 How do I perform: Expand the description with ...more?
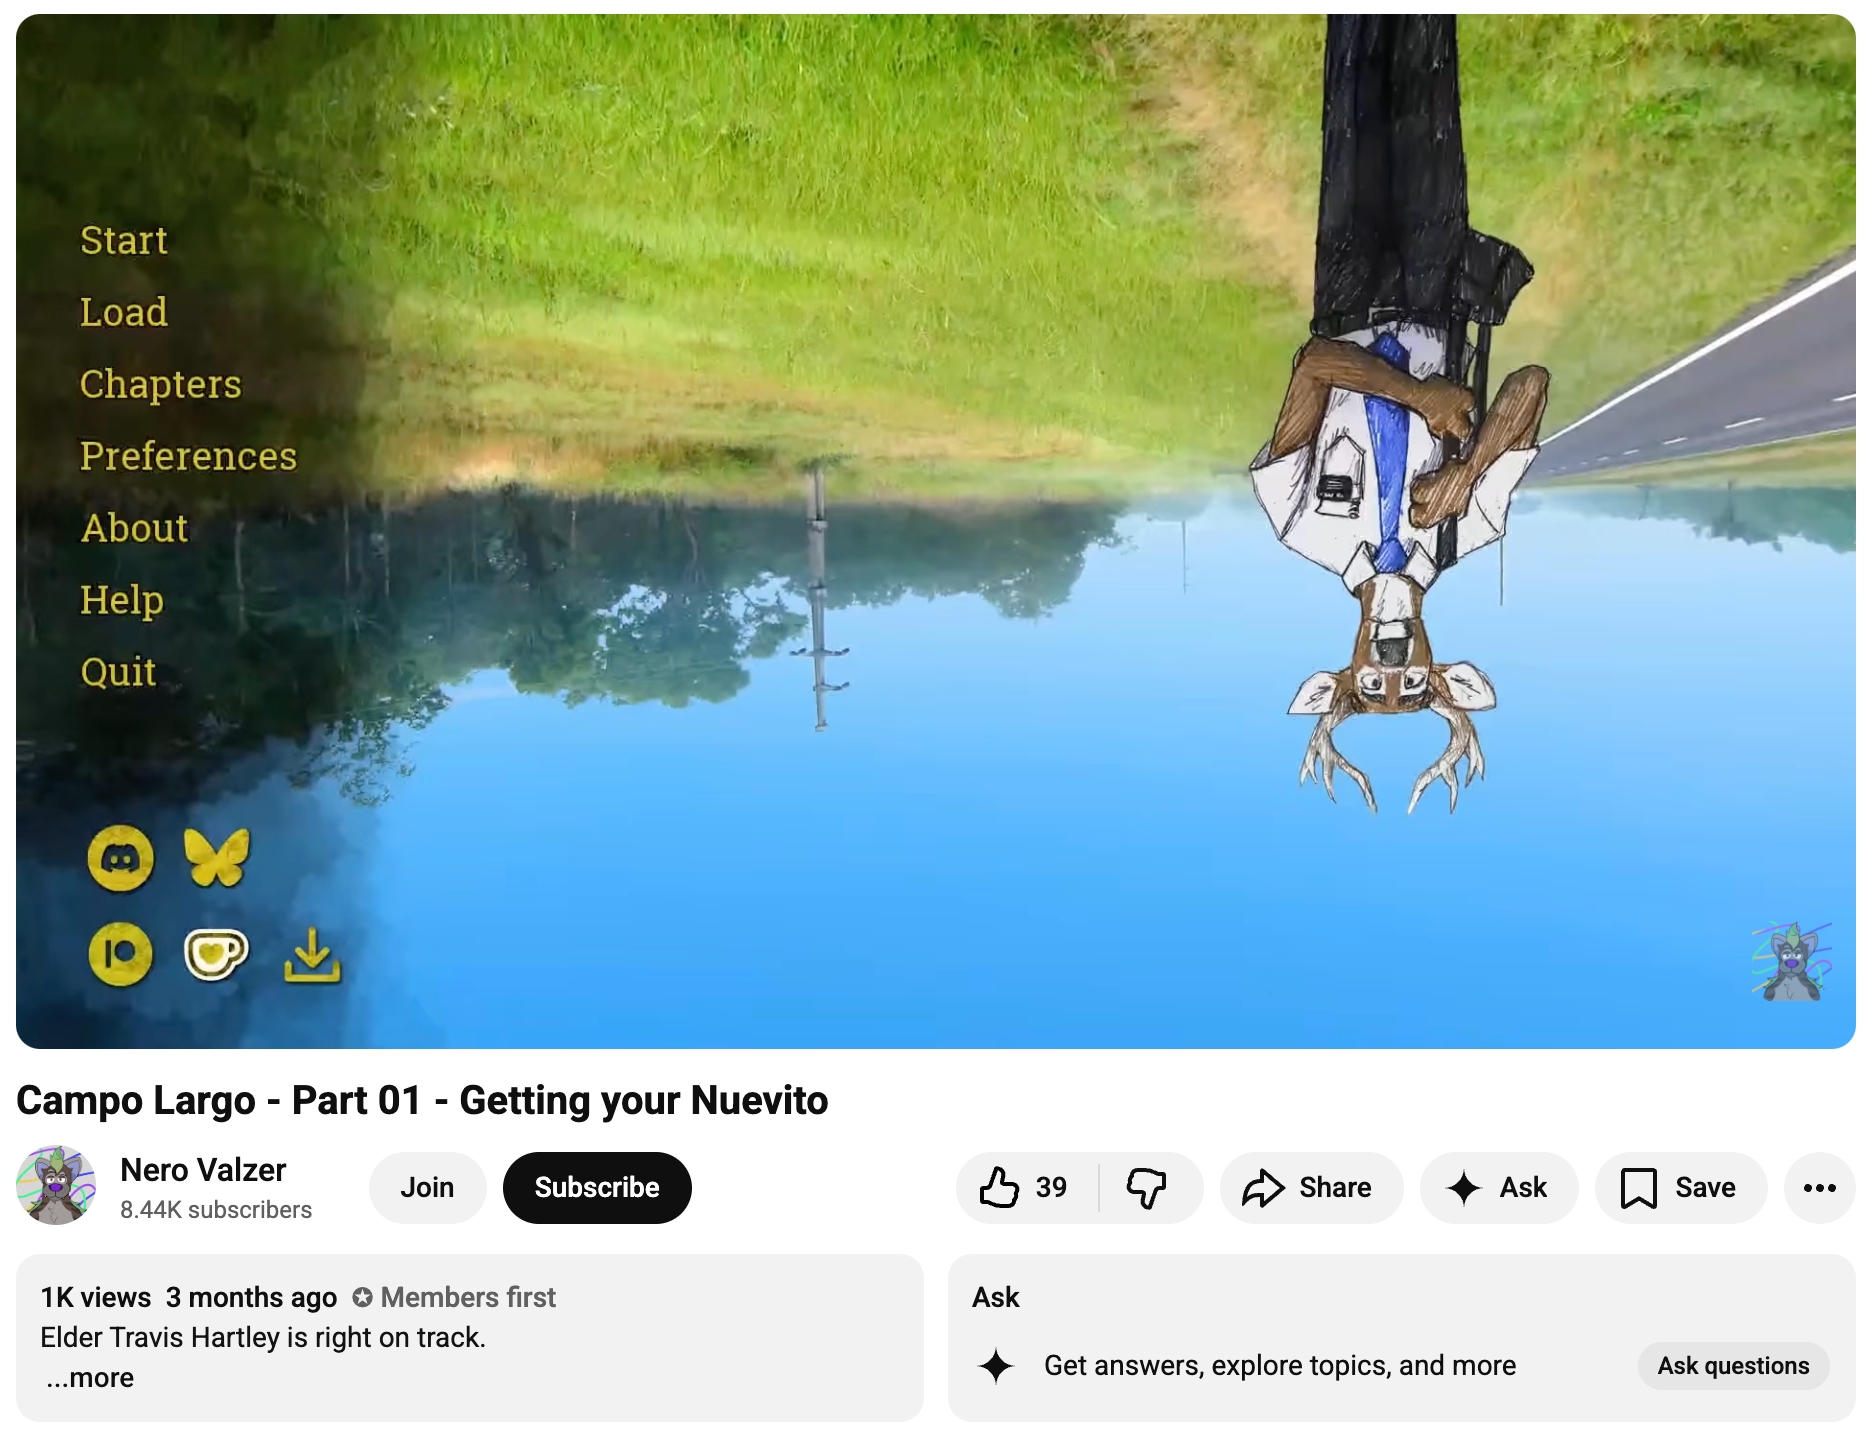coord(90,1378)
